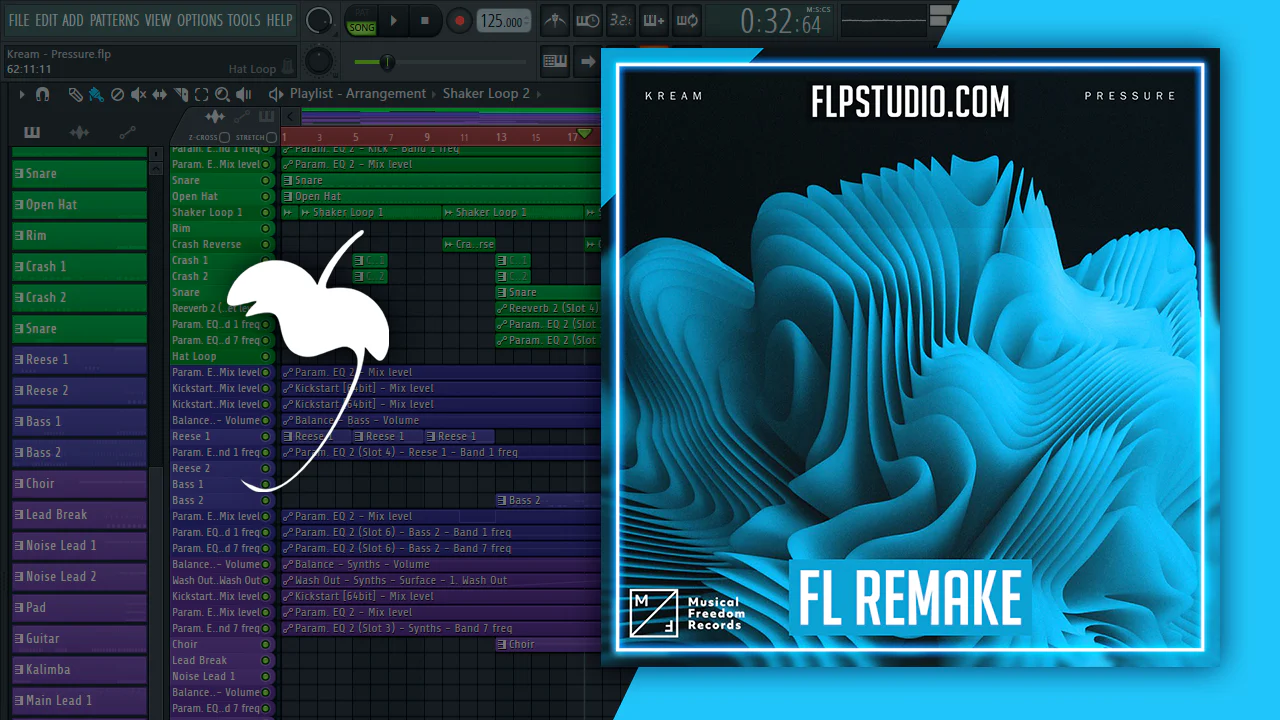This screenshot has height=720, width=1280.
Task: Show piano patterns in picker panel
Action: pyautogui.click(x=32, y=132)
